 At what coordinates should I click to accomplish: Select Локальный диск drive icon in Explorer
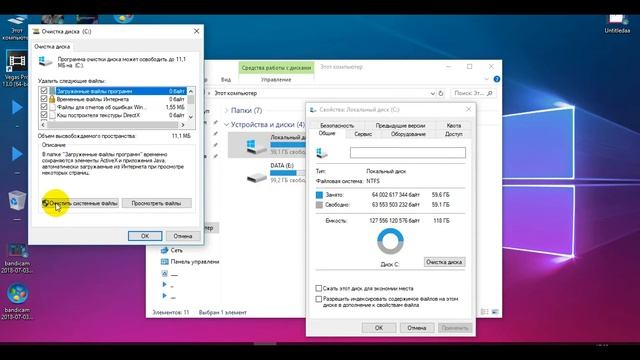click(x=256, y=147)
